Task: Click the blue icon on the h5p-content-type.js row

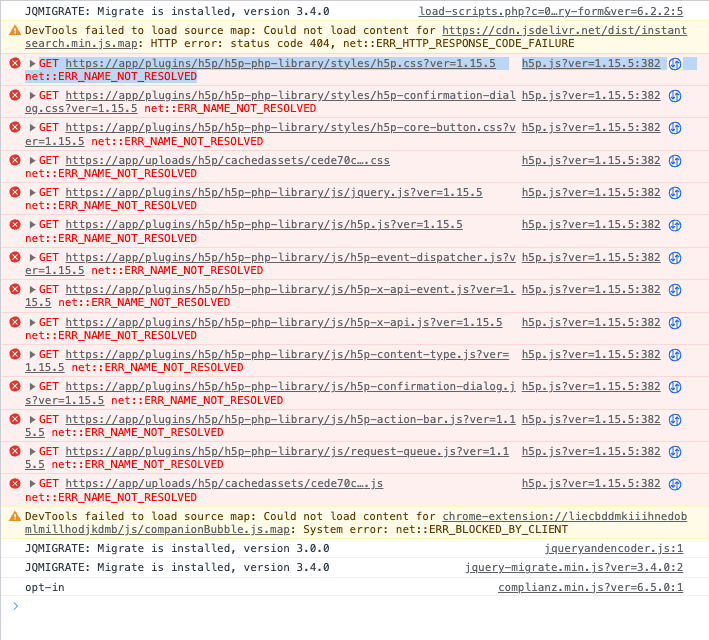Action: (675, 354)
